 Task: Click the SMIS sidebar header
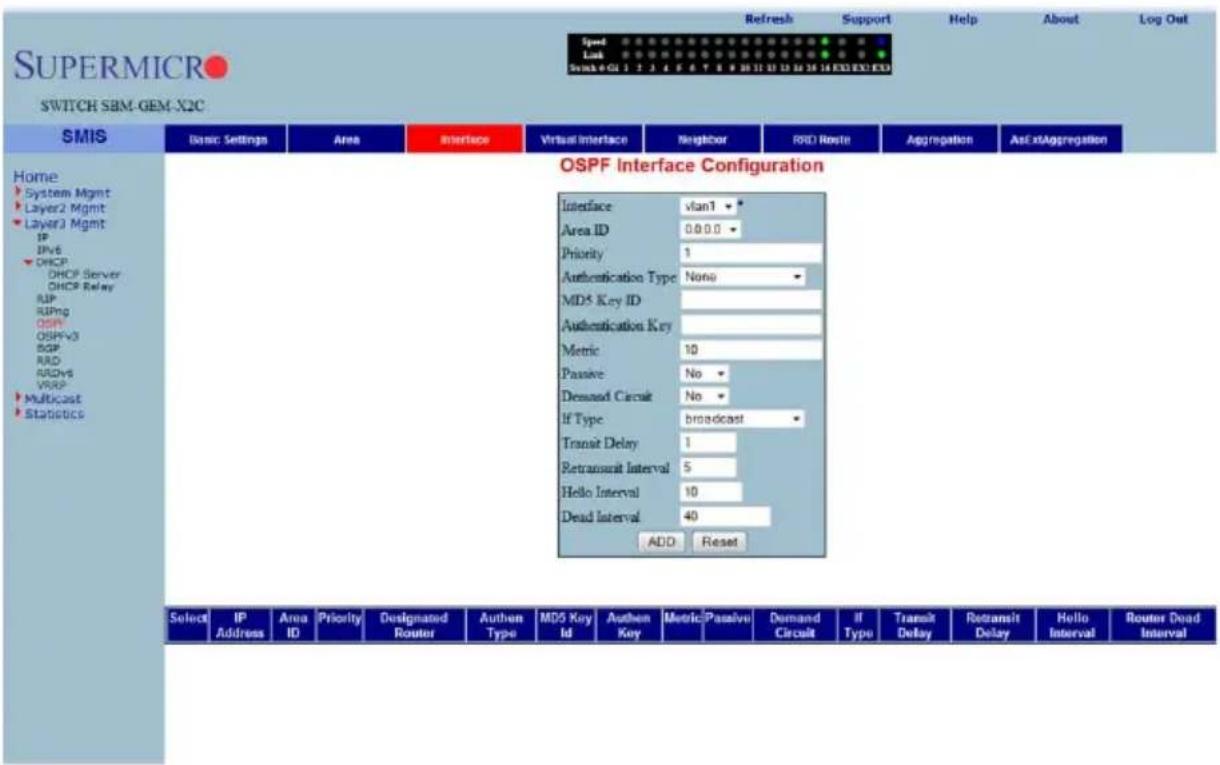[x=82, y=140]
